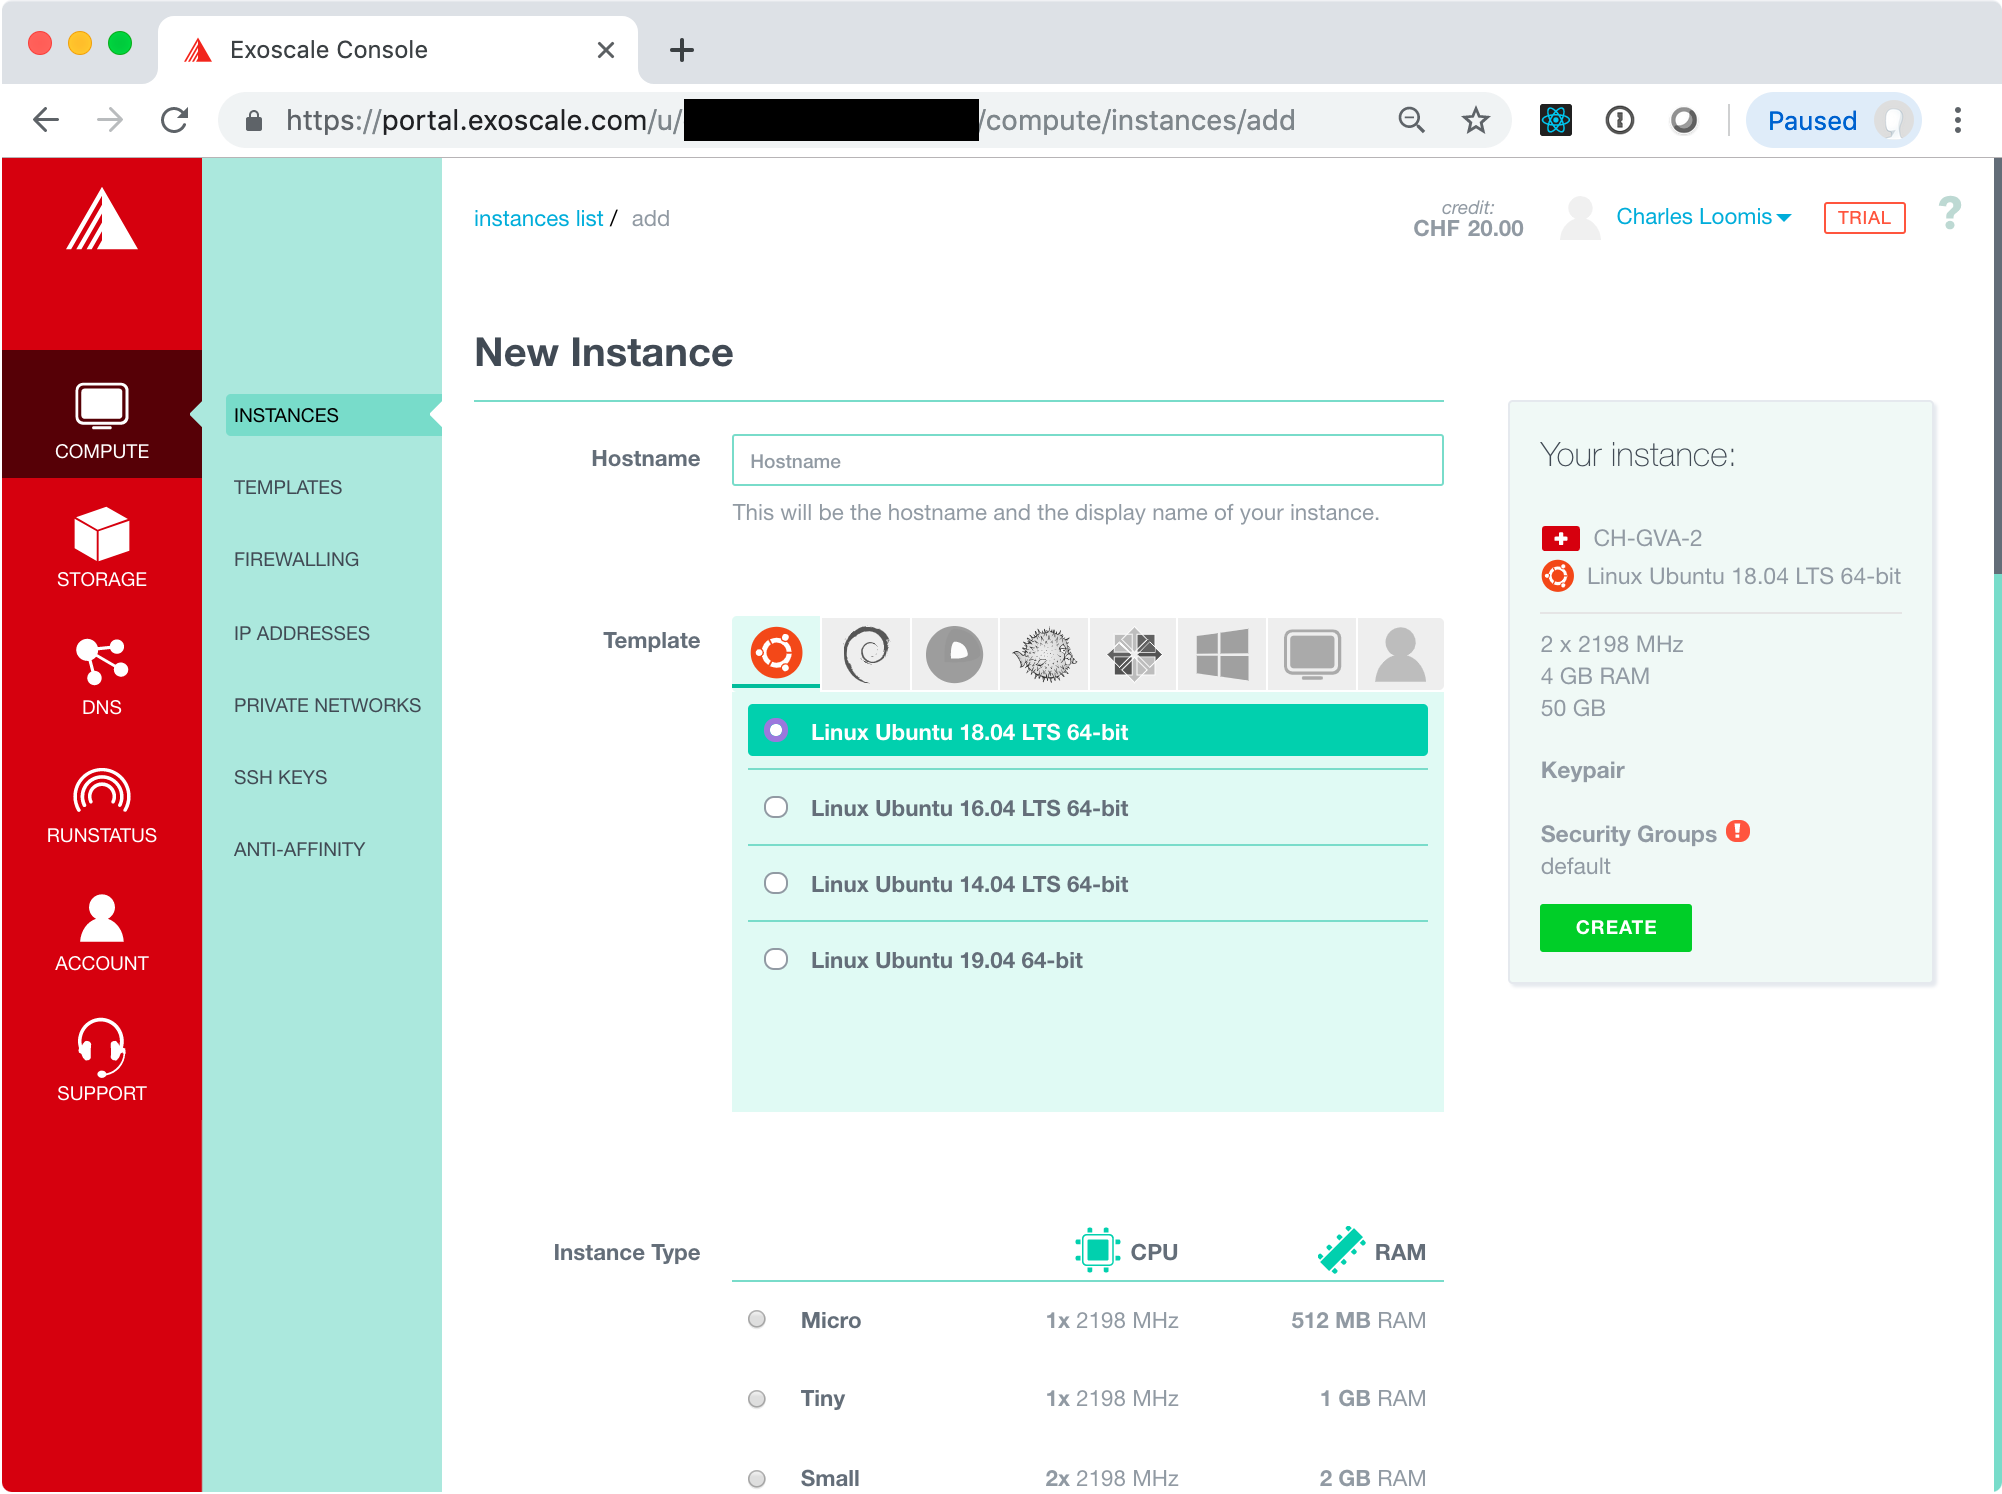Viewport: 2002px width, 1494px height.
Task: Select the custom user templates tab
Action: (1400, 653)
